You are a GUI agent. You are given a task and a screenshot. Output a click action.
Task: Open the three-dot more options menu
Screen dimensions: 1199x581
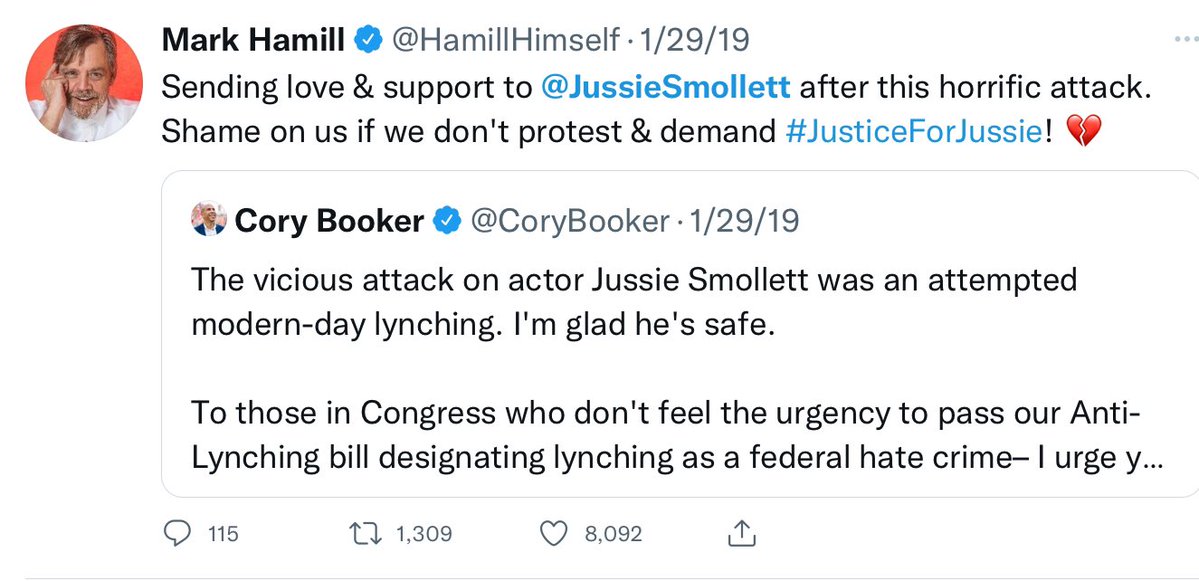pos(1184,37)
